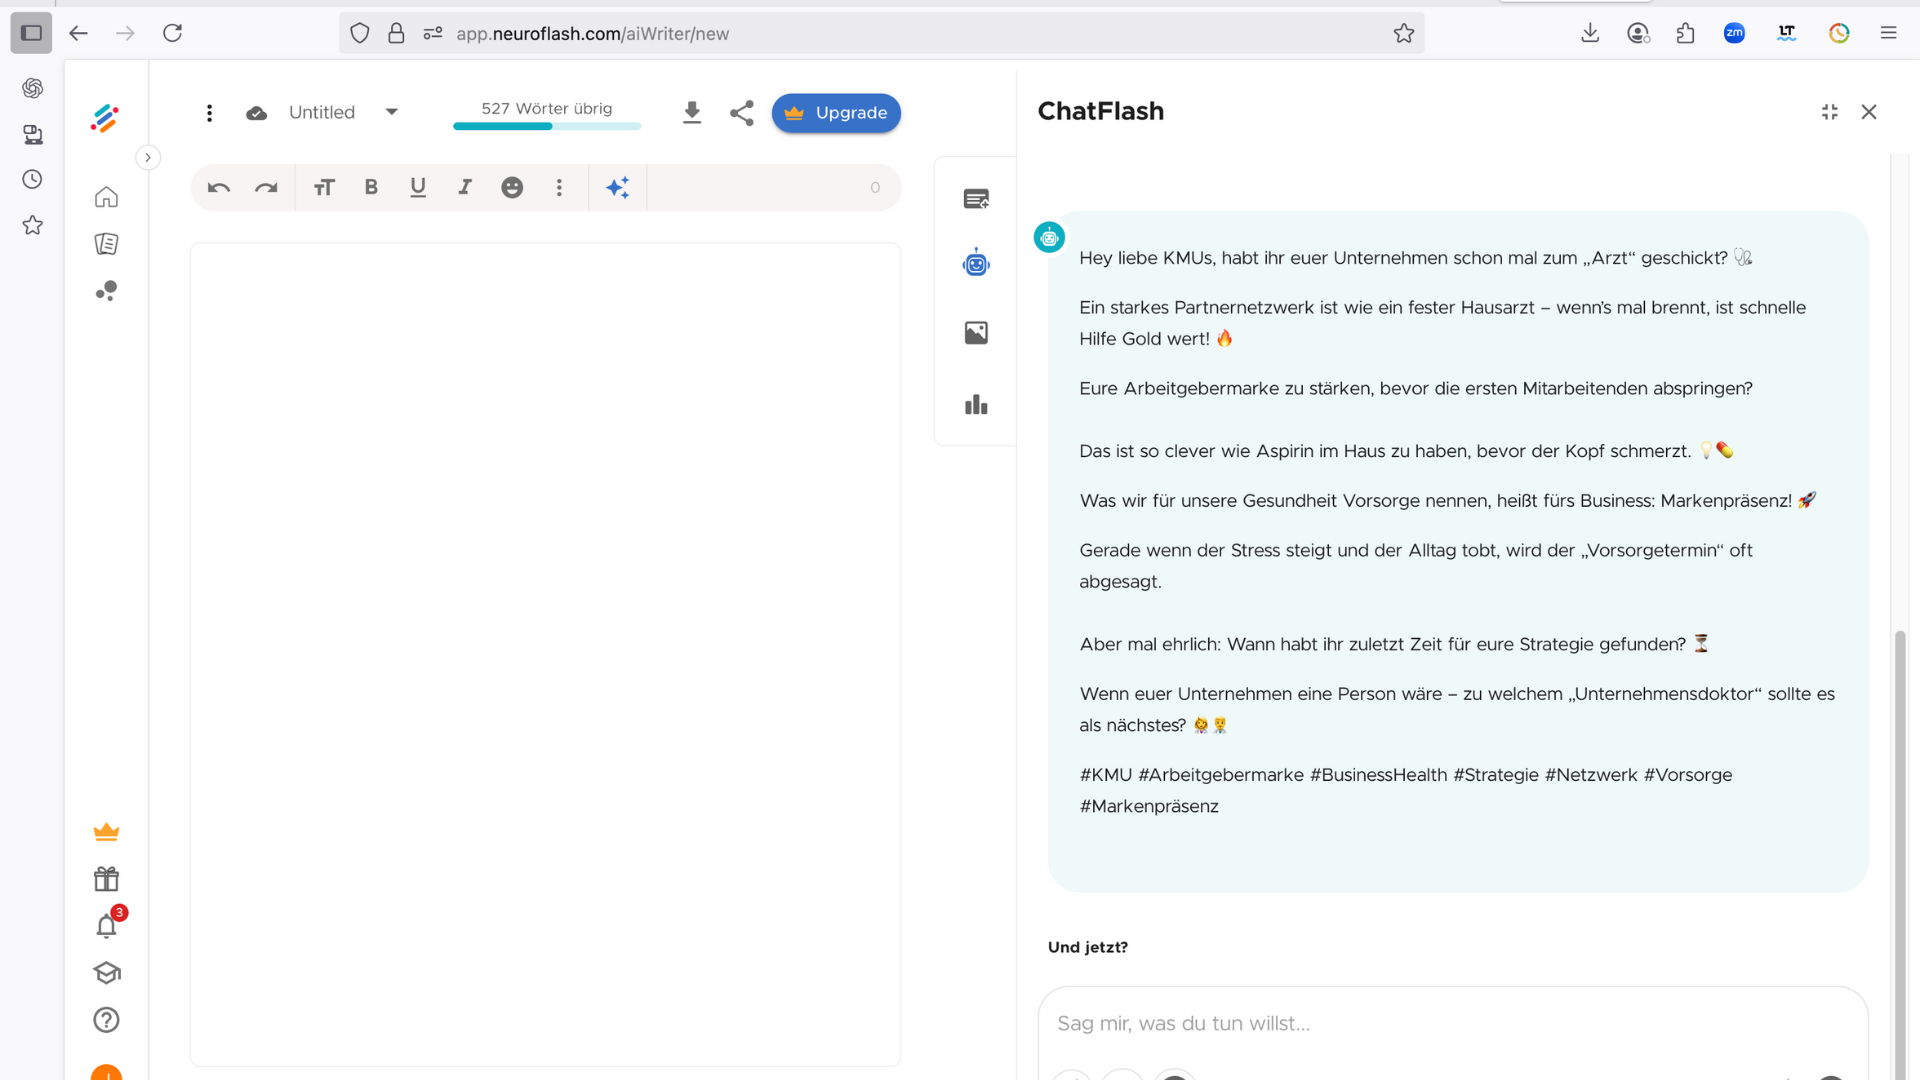
Task: Open the document three-dot menu
Action: tap(209, 113)
